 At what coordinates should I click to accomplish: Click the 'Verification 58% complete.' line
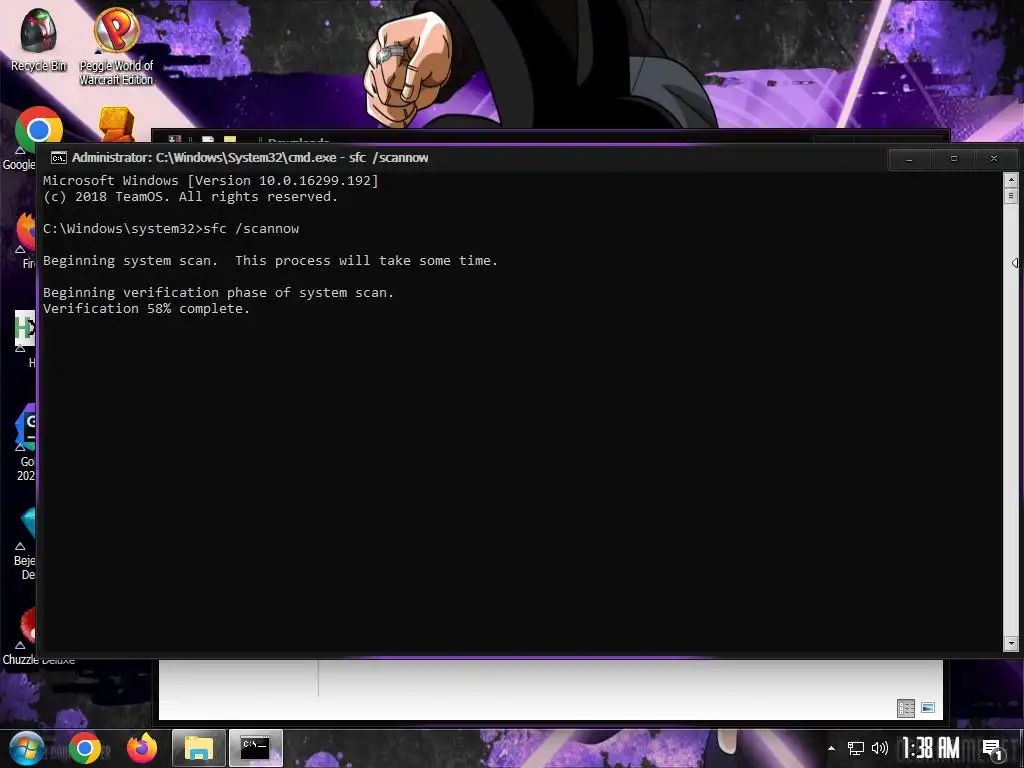[x=146, y=309]
